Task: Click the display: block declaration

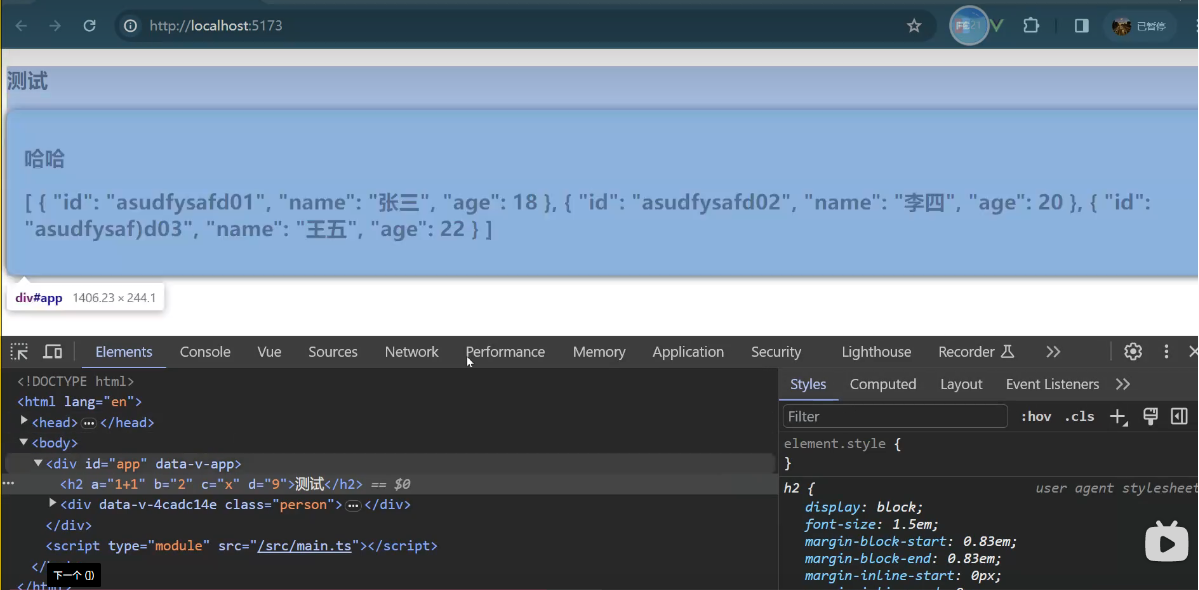Action: click(864, 507)
